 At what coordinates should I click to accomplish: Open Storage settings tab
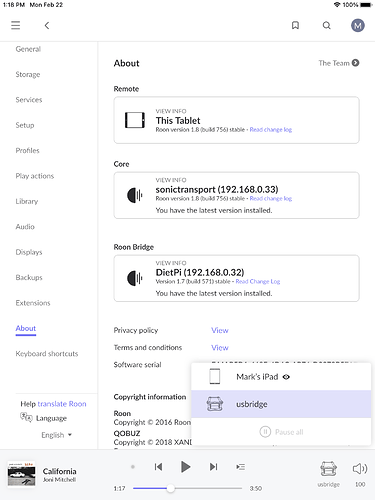(x=28, y=75)
